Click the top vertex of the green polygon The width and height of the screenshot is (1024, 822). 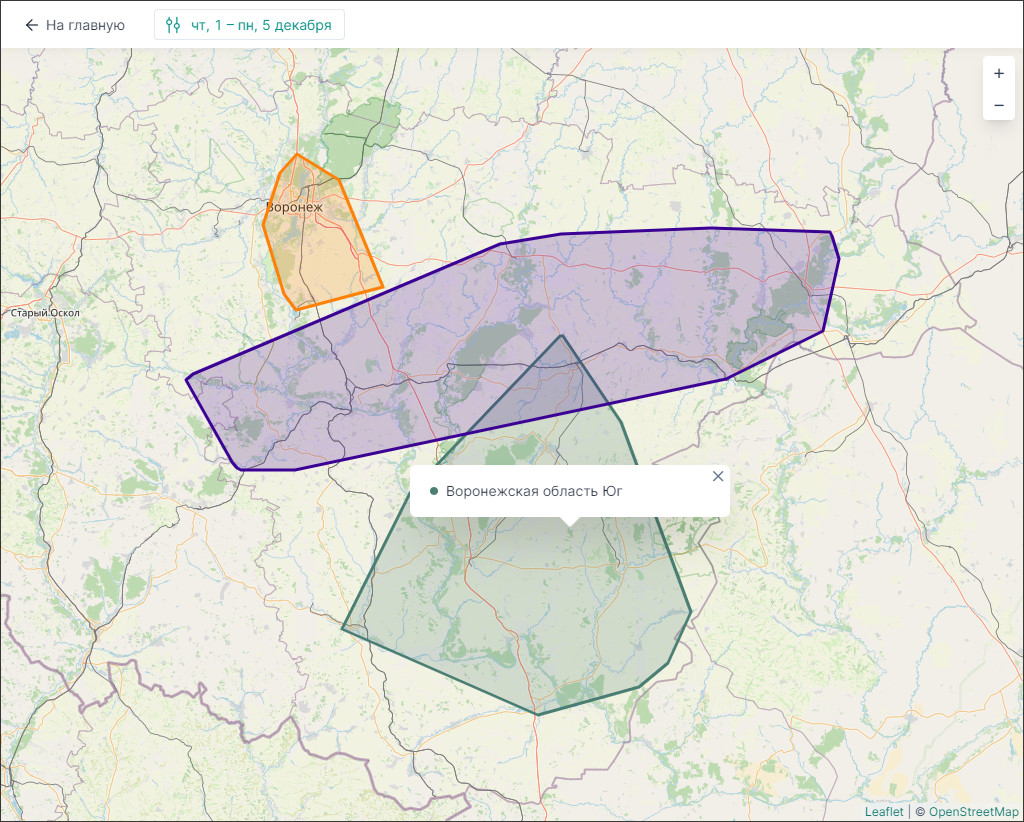tap(562, 336)
